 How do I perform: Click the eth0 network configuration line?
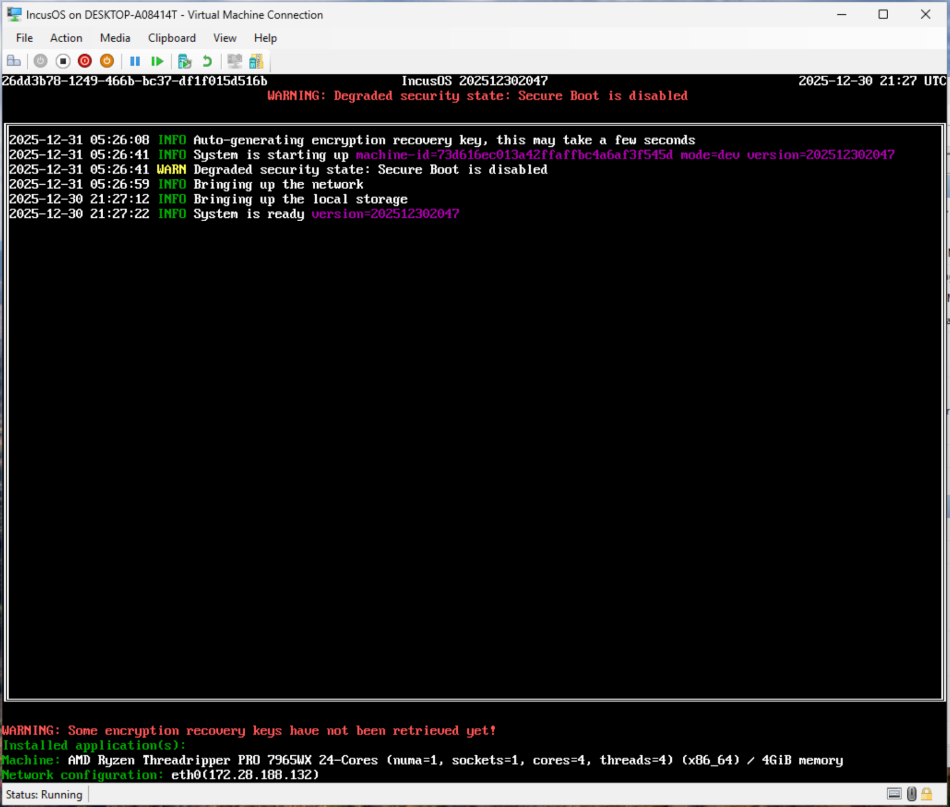(160, 774)
